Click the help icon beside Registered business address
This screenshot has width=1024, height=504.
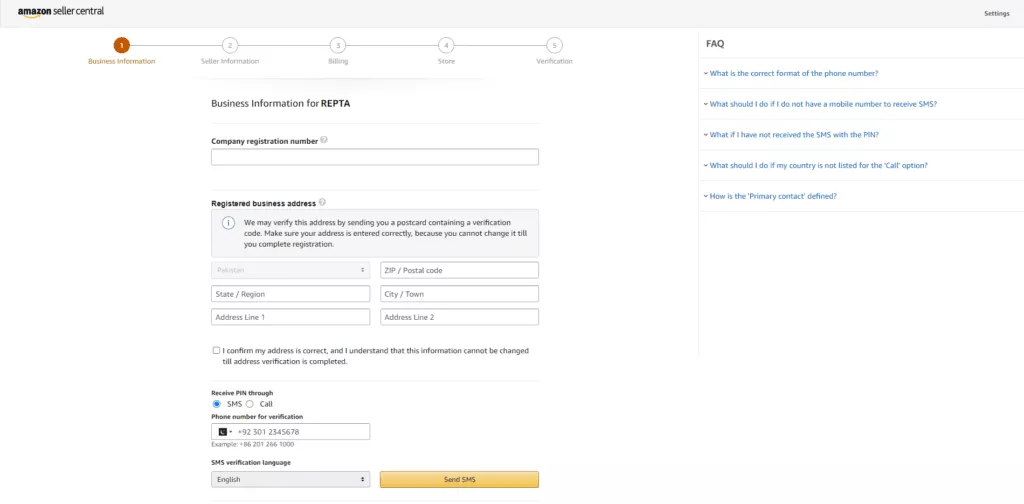(322, 203)
